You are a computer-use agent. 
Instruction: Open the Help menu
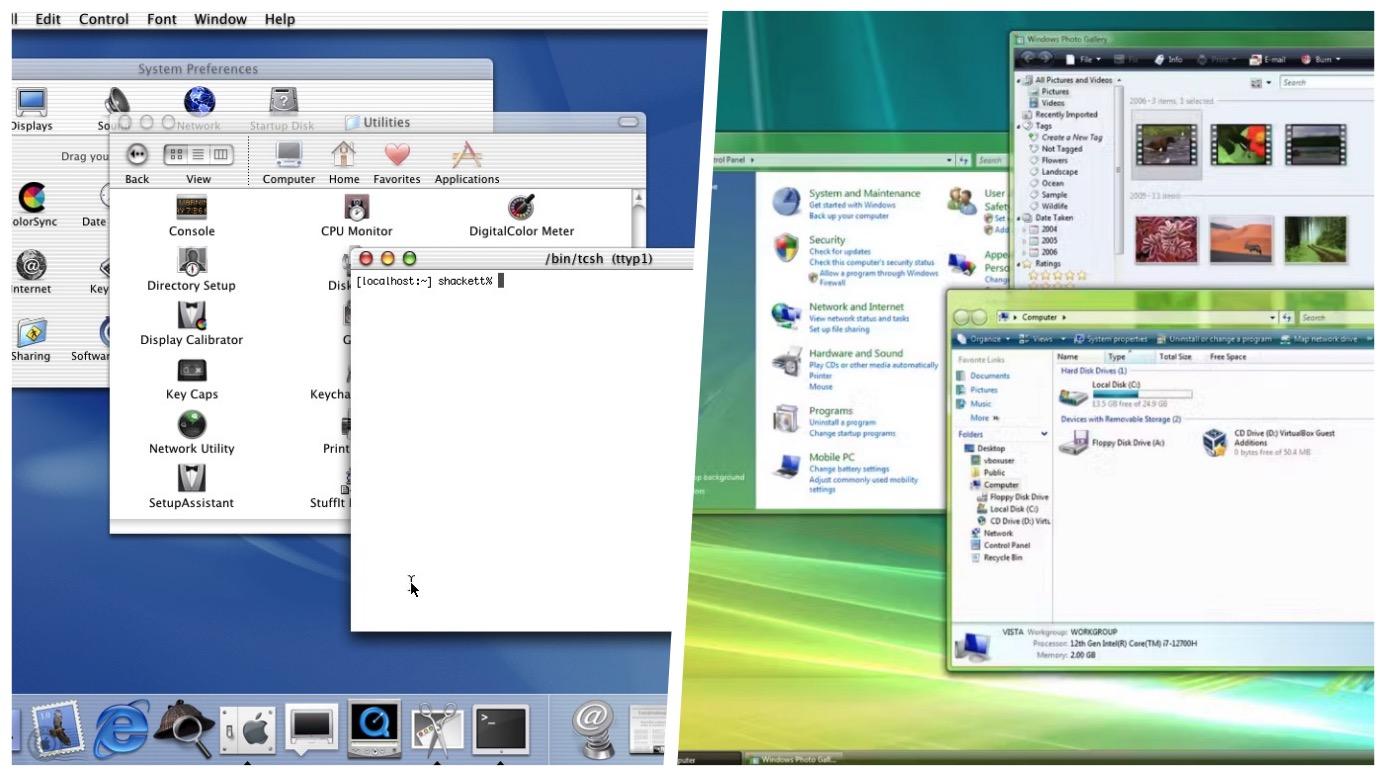(280, 19)
